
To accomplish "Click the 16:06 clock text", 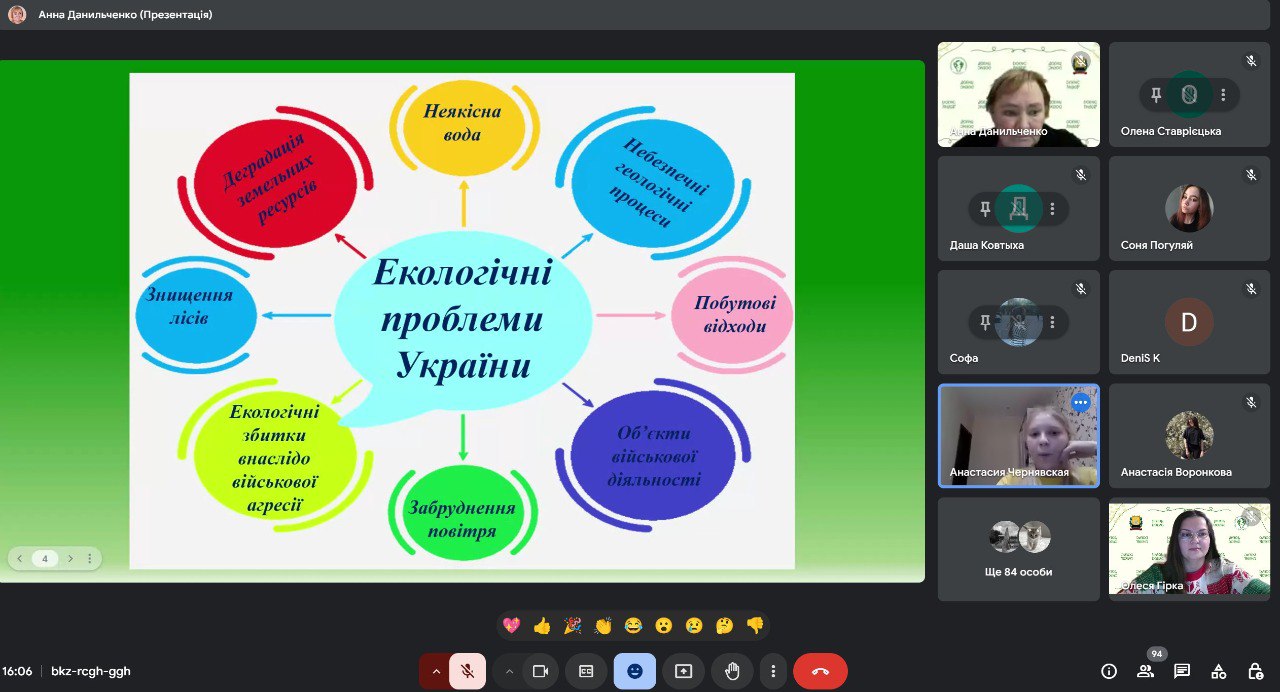I will [x=17, y=671].
